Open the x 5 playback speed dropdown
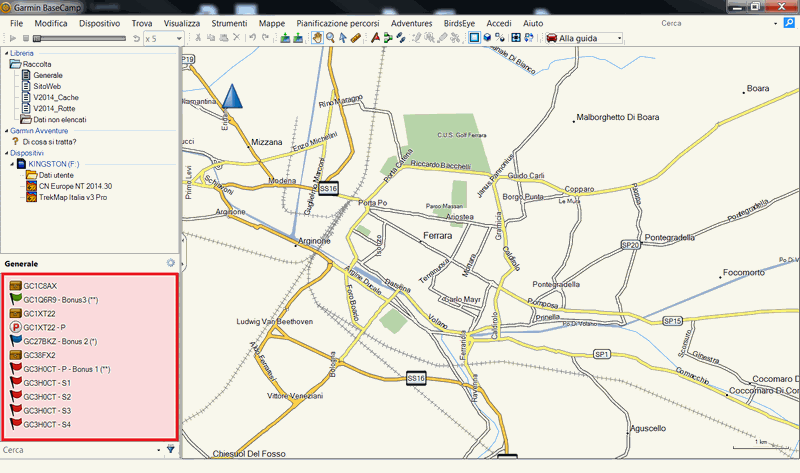The image size is (800, 473). (x=163, y=38)
